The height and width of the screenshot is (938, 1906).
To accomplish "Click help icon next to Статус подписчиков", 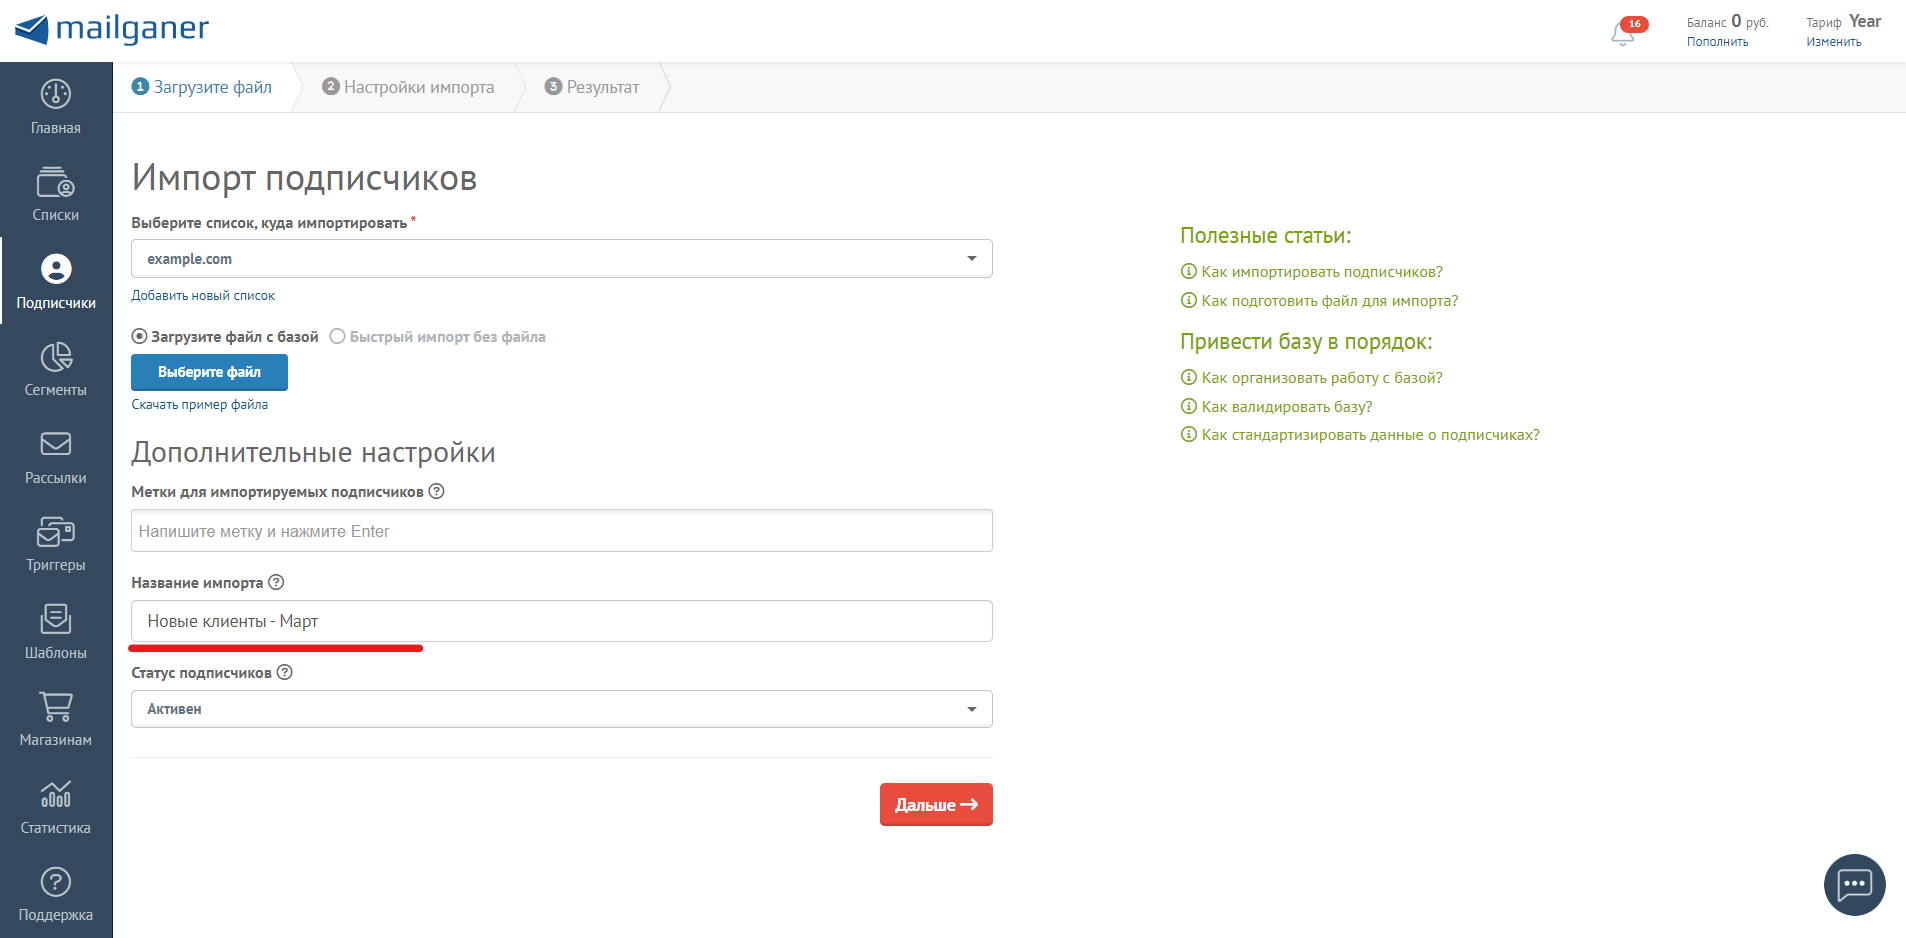I will (285, 672).
